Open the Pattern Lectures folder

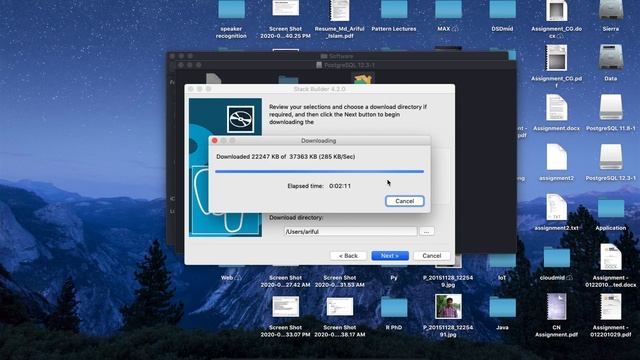(x=394, y=9)
